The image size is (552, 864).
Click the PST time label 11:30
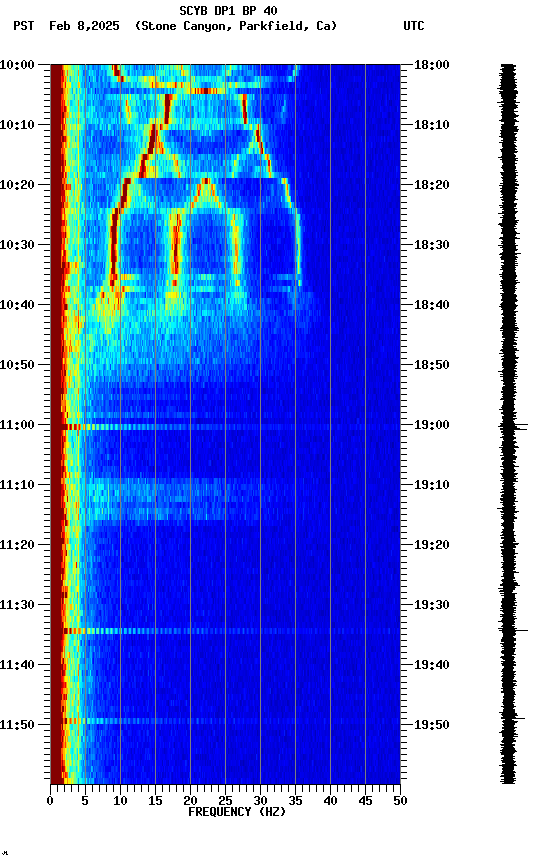[x=17, y=605]
